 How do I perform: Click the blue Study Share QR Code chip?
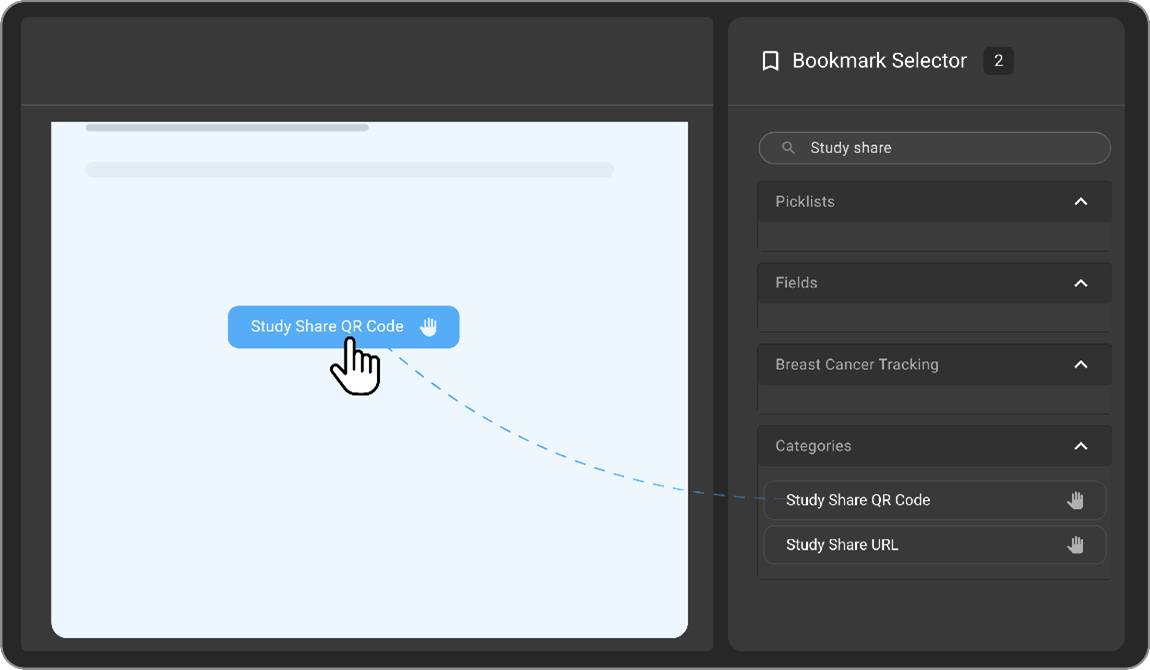click(x=327, y=326)
